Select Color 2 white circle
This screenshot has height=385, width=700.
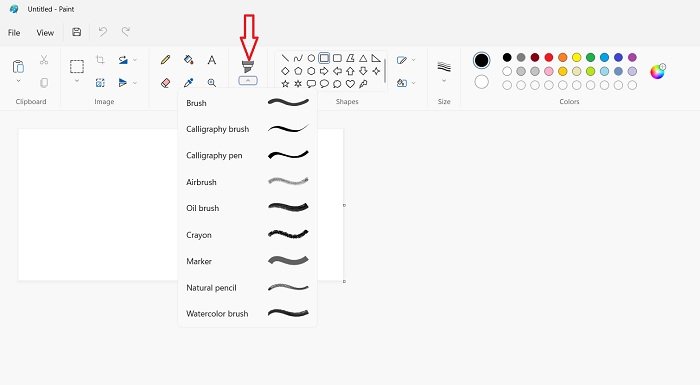point(481,82)
